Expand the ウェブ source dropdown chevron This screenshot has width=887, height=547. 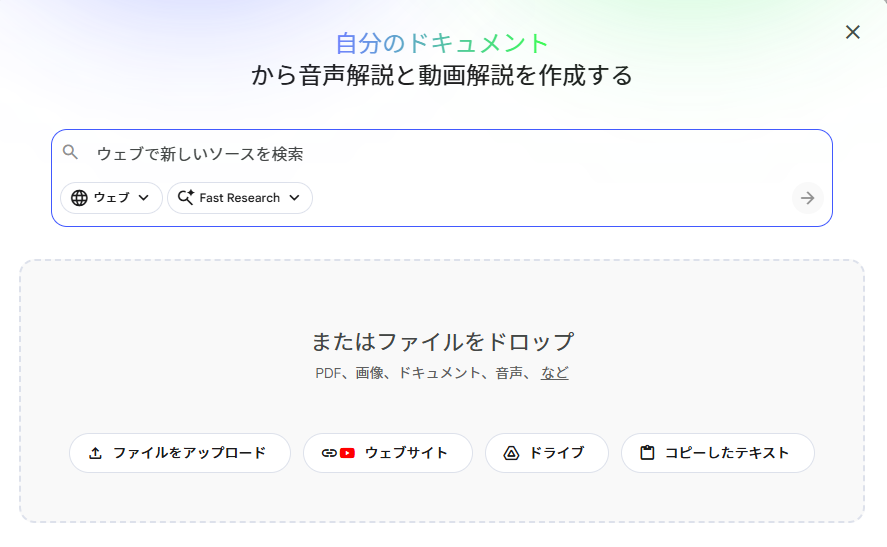(144, 198)
